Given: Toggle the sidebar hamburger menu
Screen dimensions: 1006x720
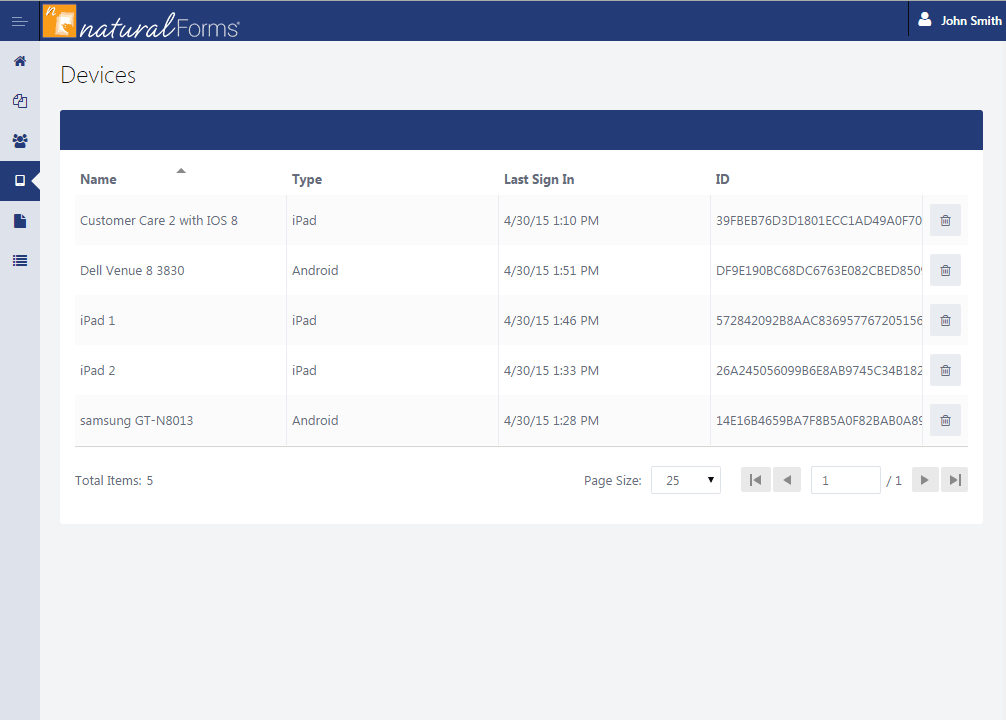Looking at the screenshot, I should pos(20,20).
